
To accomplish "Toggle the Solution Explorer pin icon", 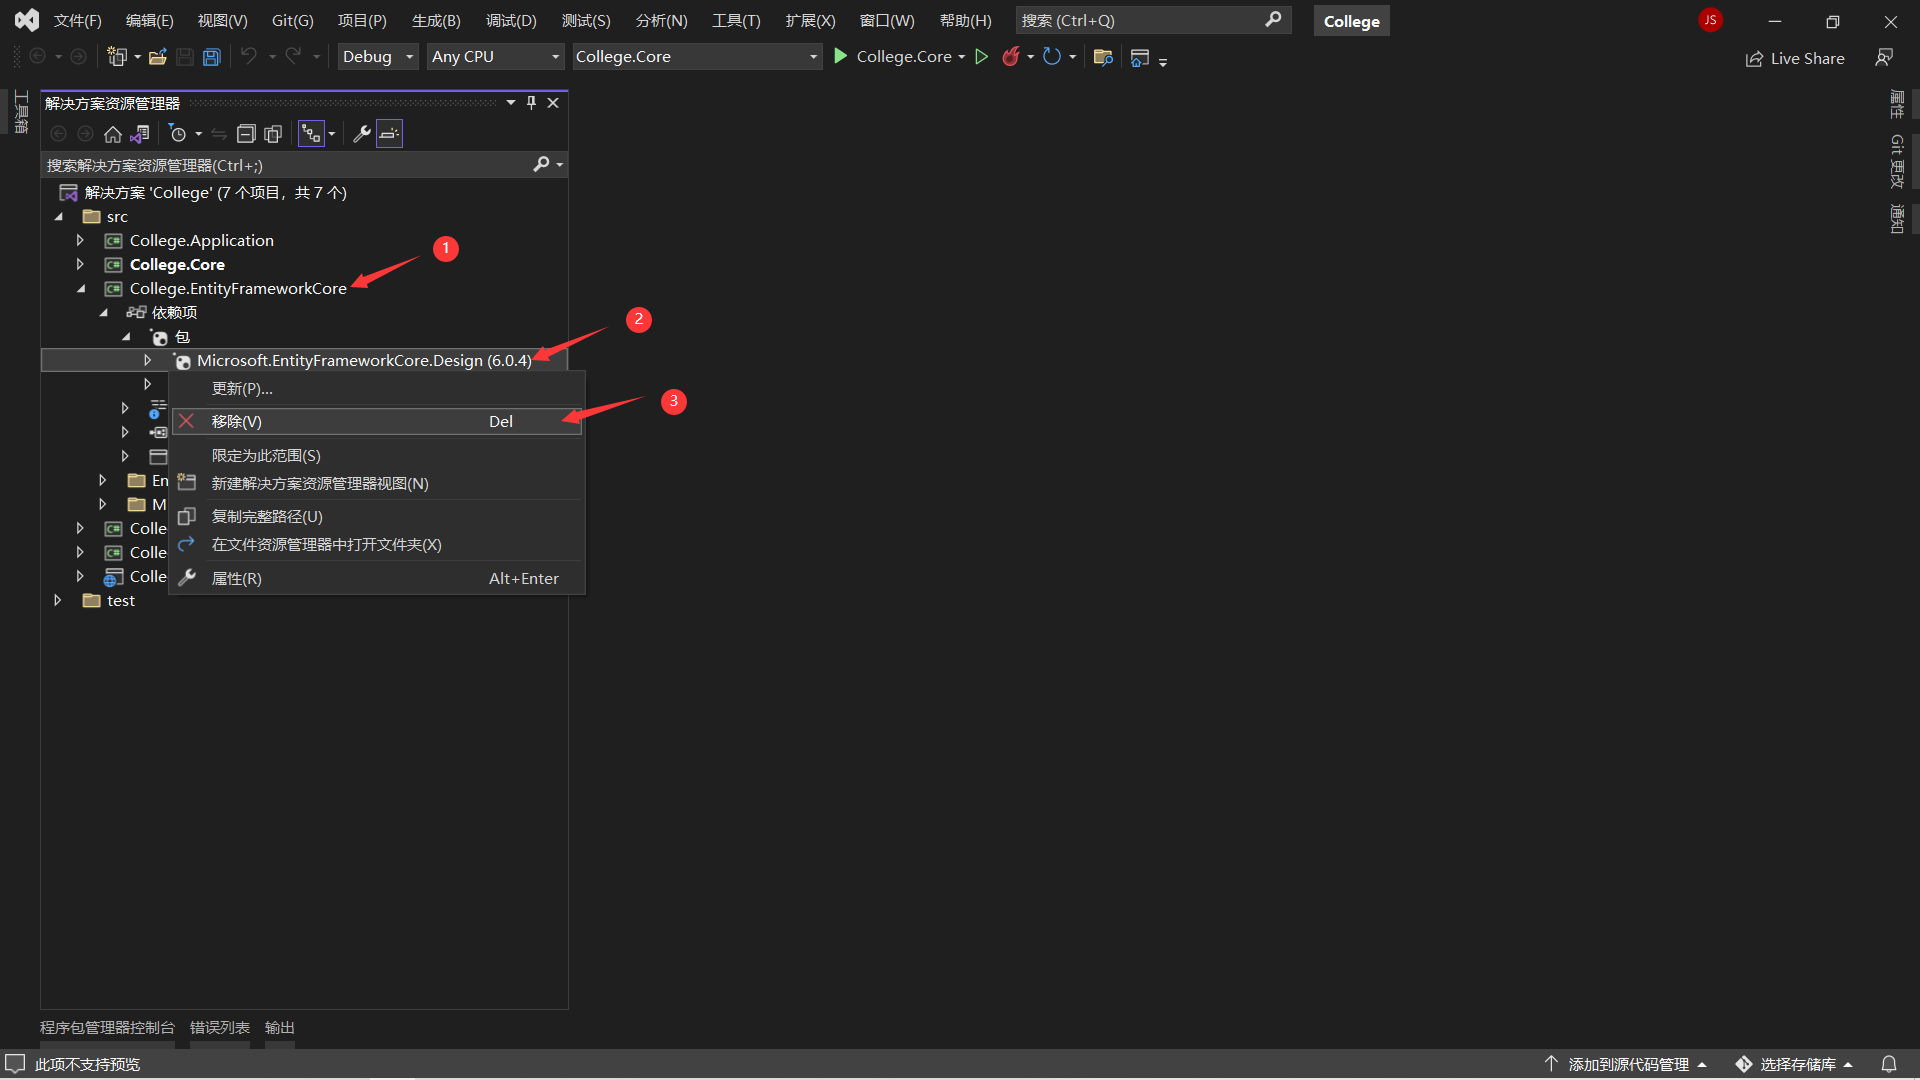I will pyautogui.click(x=531, y=103).
